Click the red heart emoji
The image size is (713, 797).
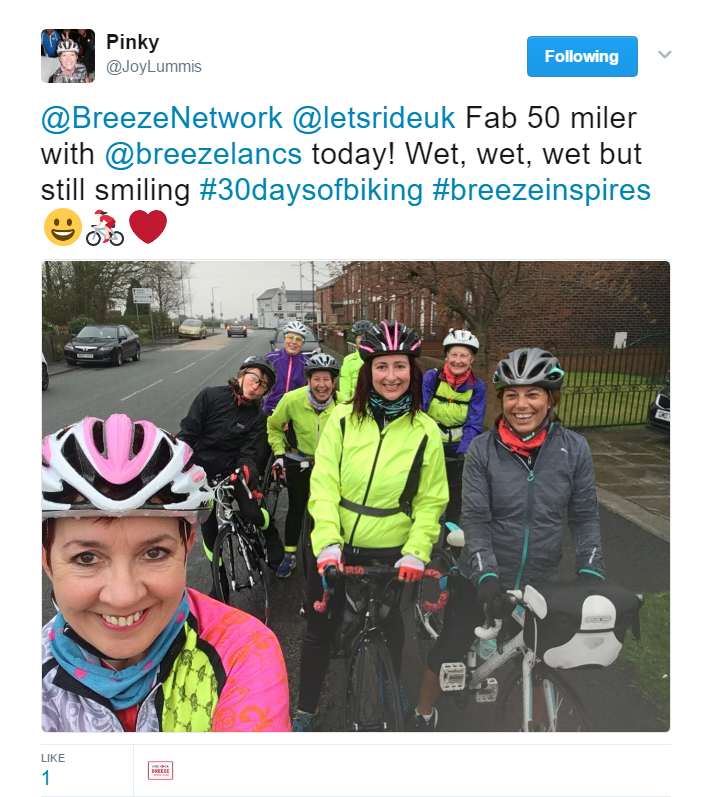(x=148, y=227)
